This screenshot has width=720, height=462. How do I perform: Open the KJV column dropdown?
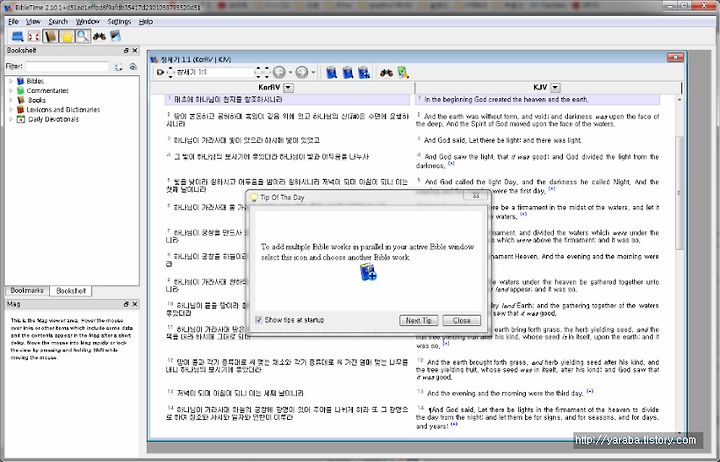point(555,87)
